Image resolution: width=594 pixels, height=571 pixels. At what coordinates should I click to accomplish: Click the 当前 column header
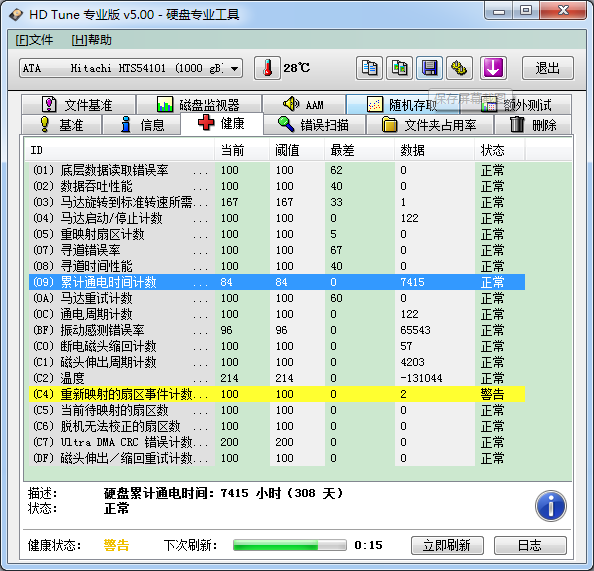pos(242,150)
